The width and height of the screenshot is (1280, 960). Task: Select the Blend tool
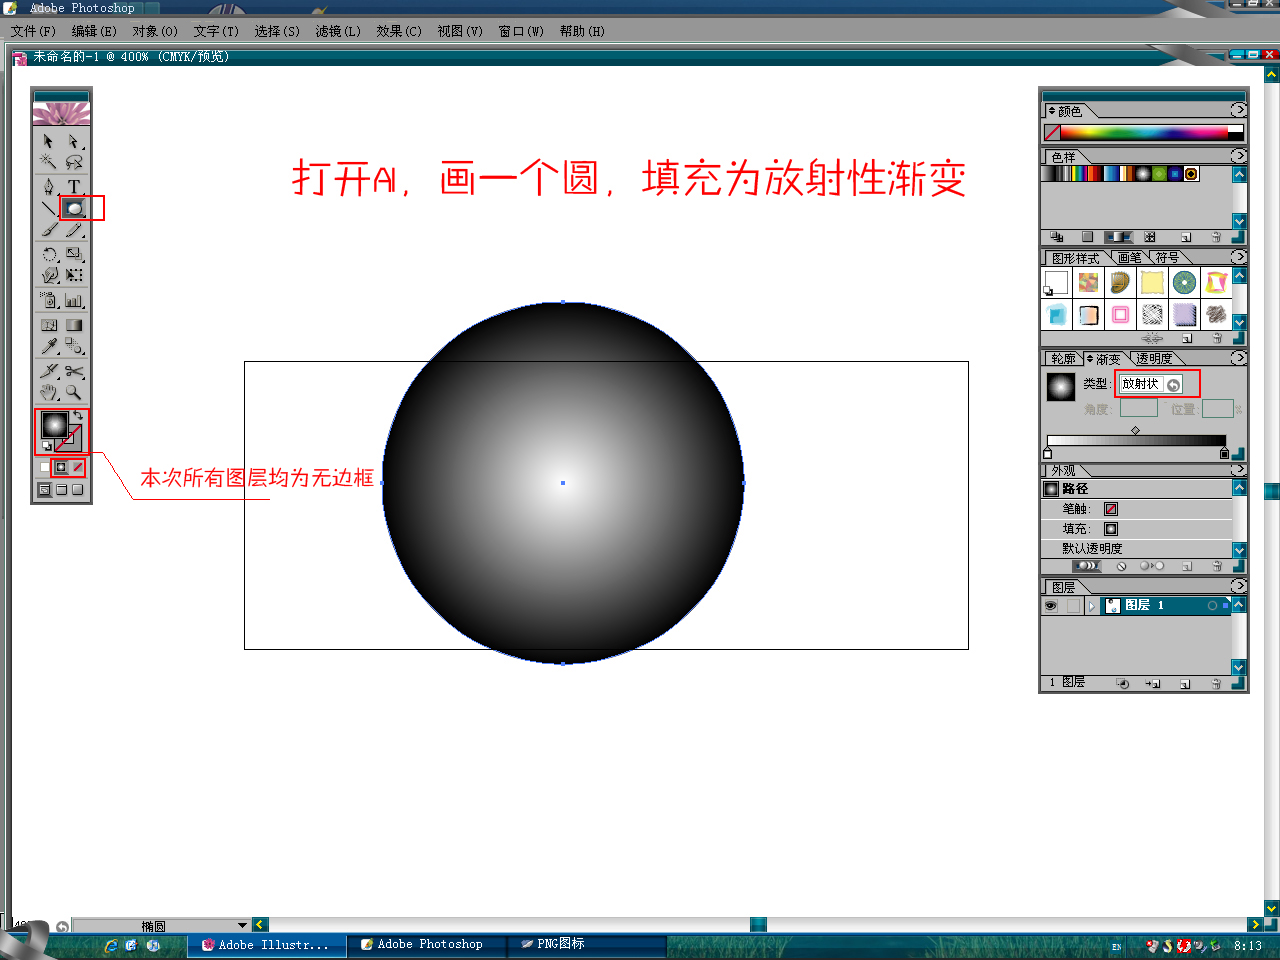pos(74,346)
